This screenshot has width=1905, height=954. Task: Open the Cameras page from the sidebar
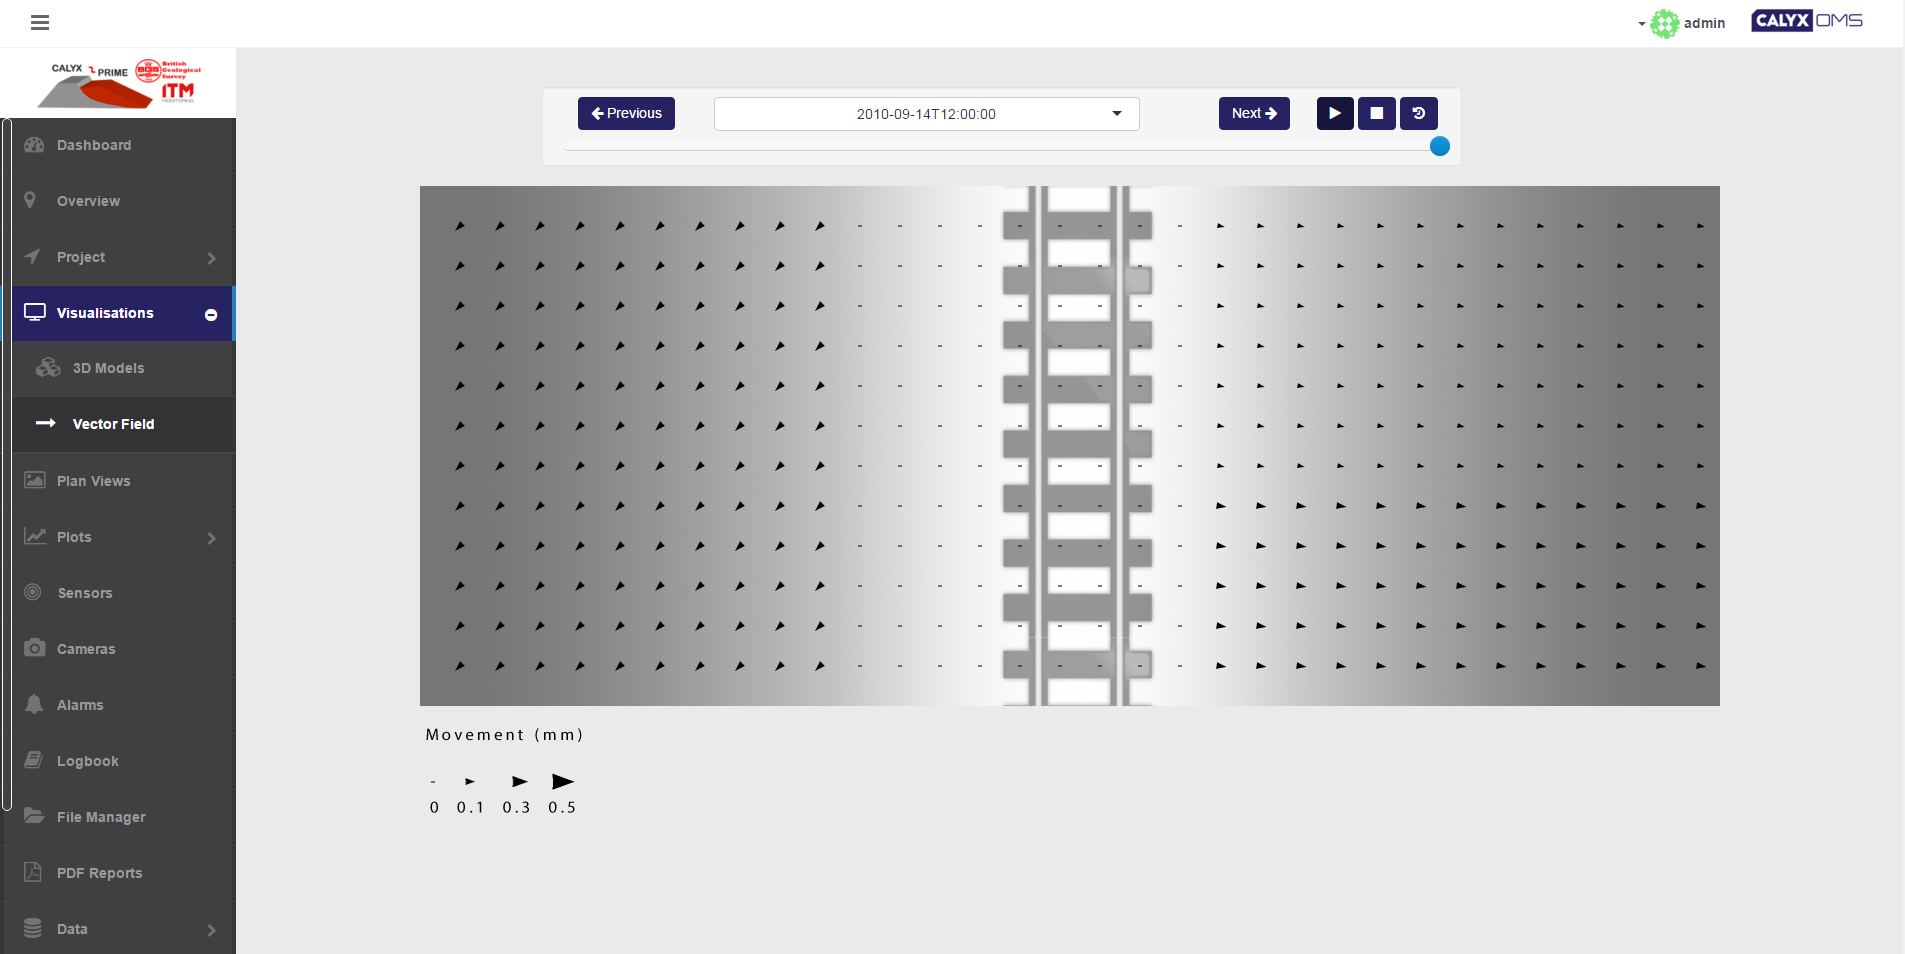click(86, 649)
